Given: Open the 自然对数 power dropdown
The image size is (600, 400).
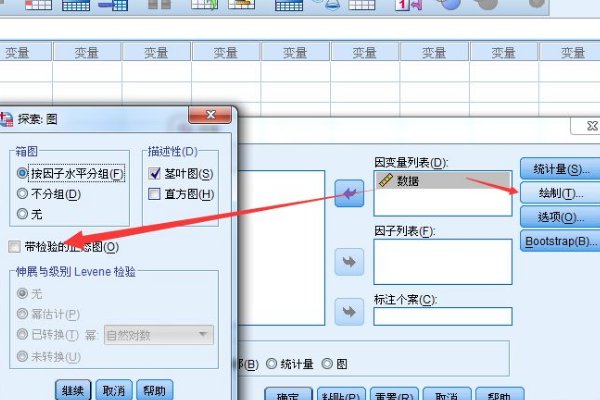Looking at the screenshot, I should 159,335.
